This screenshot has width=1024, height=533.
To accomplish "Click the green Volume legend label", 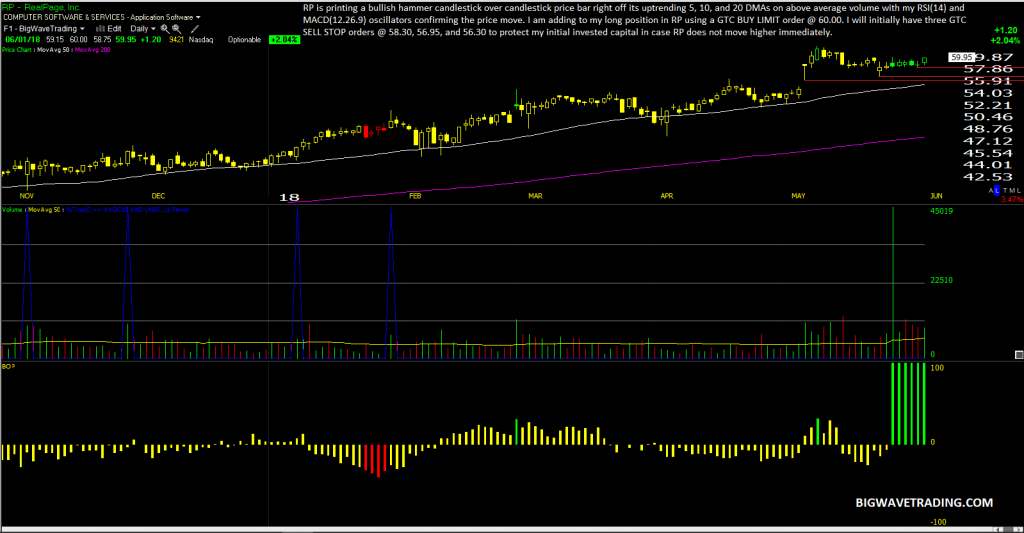I will tap(12, 210).
